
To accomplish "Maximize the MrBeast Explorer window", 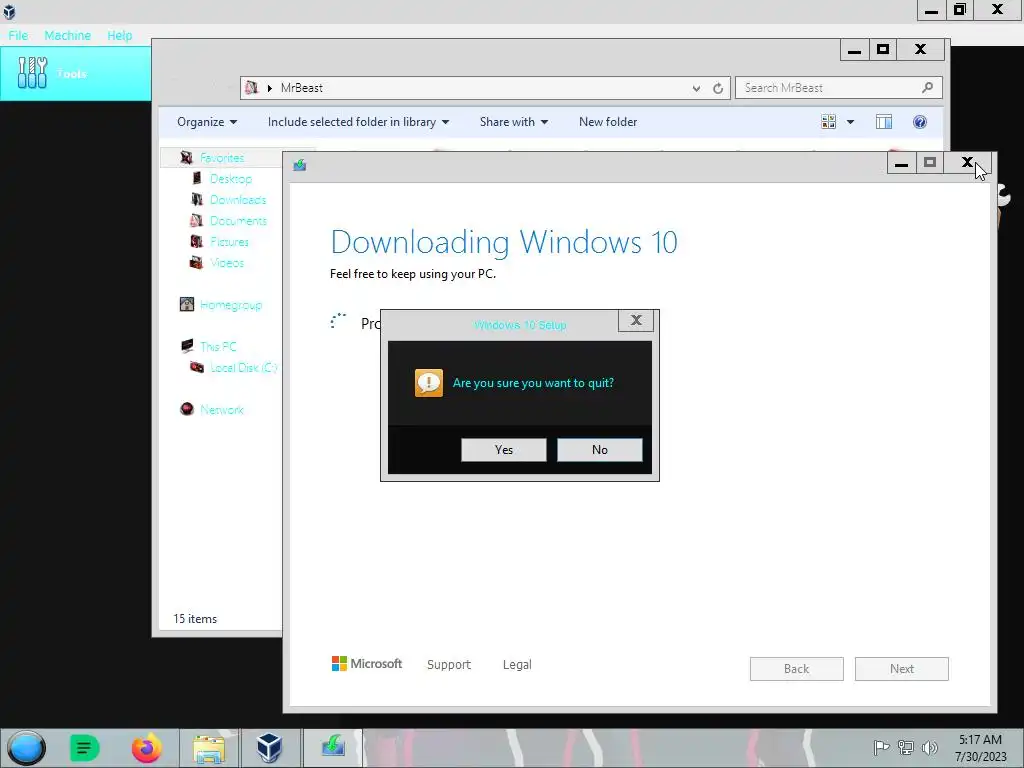I will [883, 50].
